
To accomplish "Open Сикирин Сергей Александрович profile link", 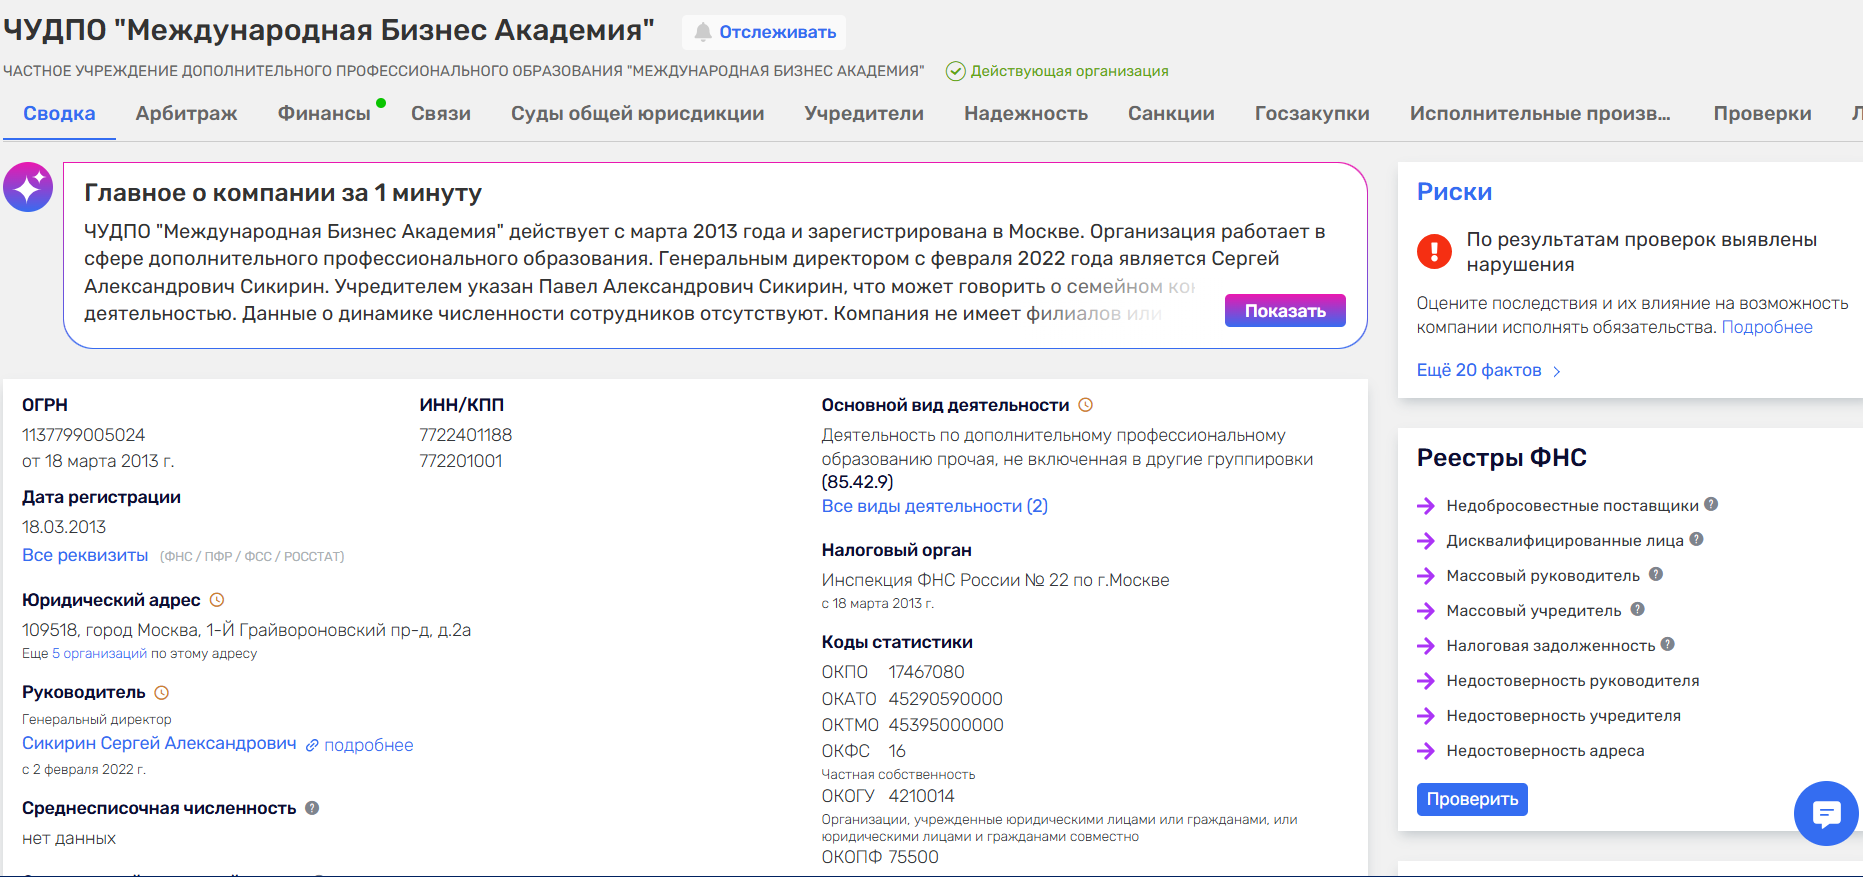I will (159, 744).
